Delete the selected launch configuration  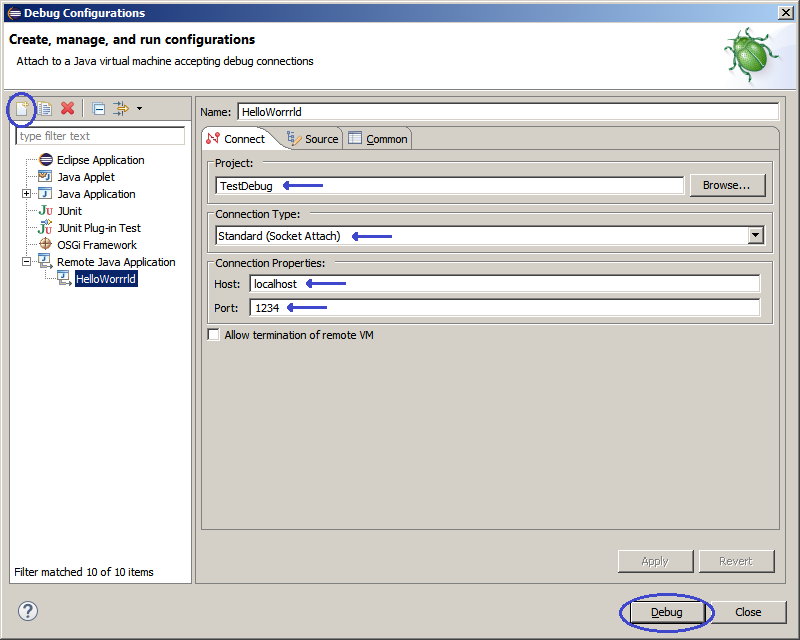[x=68, y=108]
